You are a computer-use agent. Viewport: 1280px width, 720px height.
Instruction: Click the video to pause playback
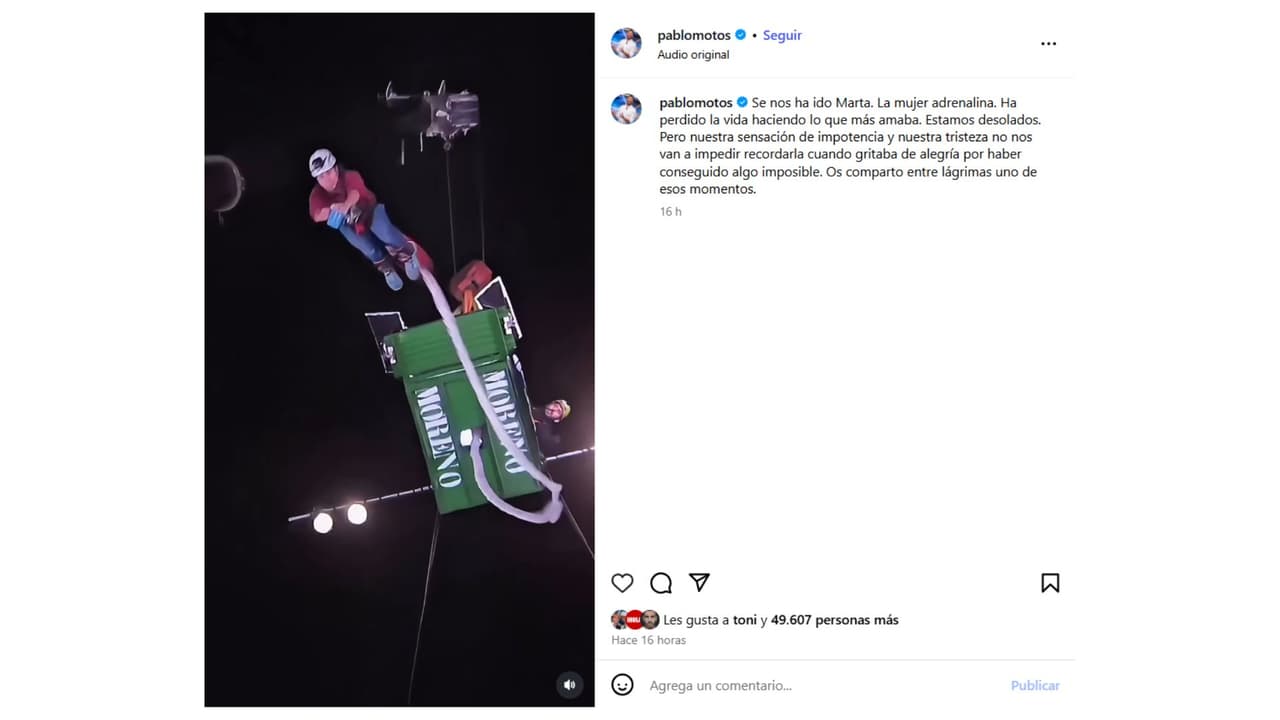(399, 360)
